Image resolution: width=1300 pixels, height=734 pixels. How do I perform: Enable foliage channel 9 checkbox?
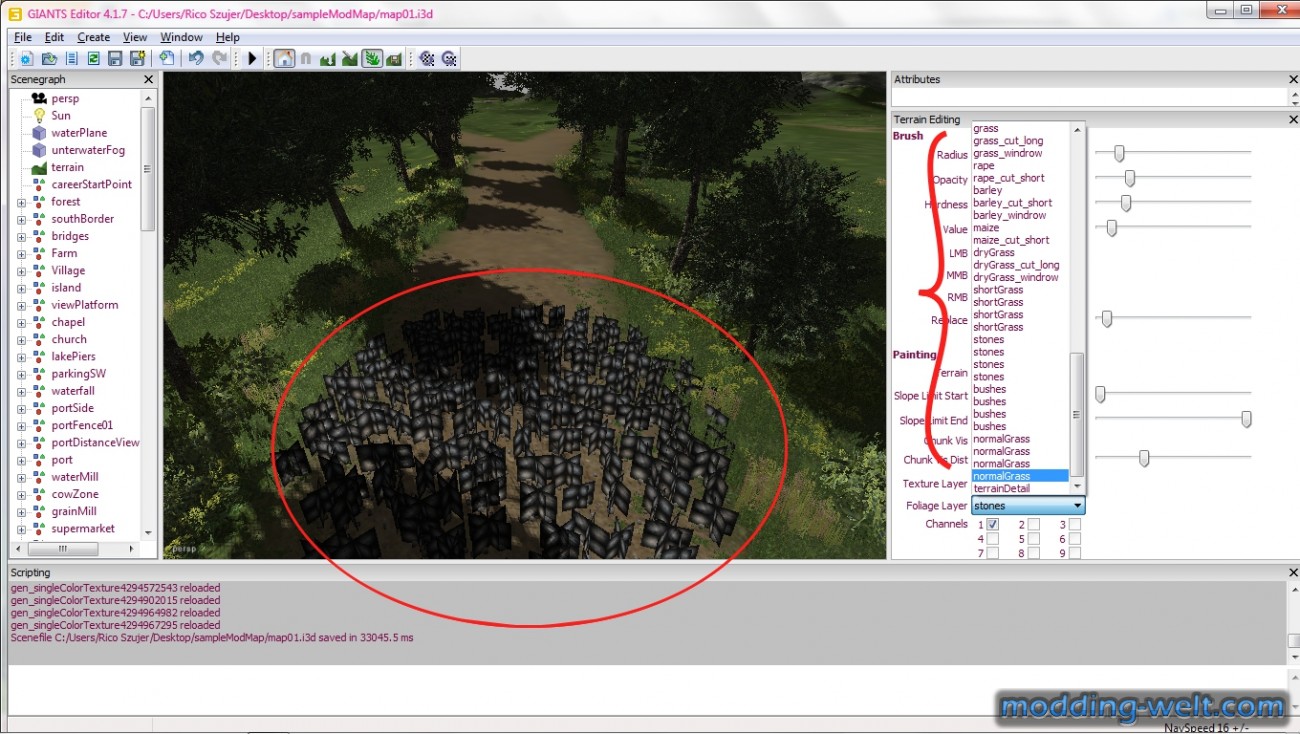click(1075, 553)
